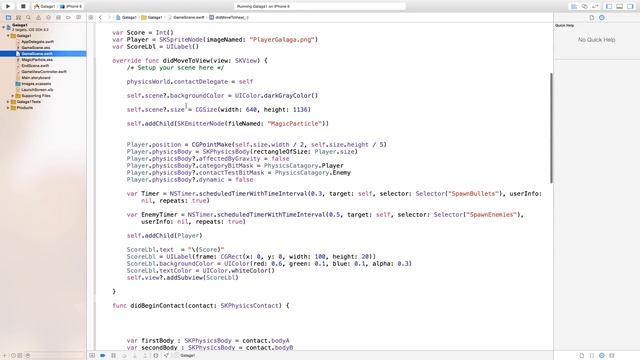
Task: Toggle the Utilities panel
Action: click(630, 7)
